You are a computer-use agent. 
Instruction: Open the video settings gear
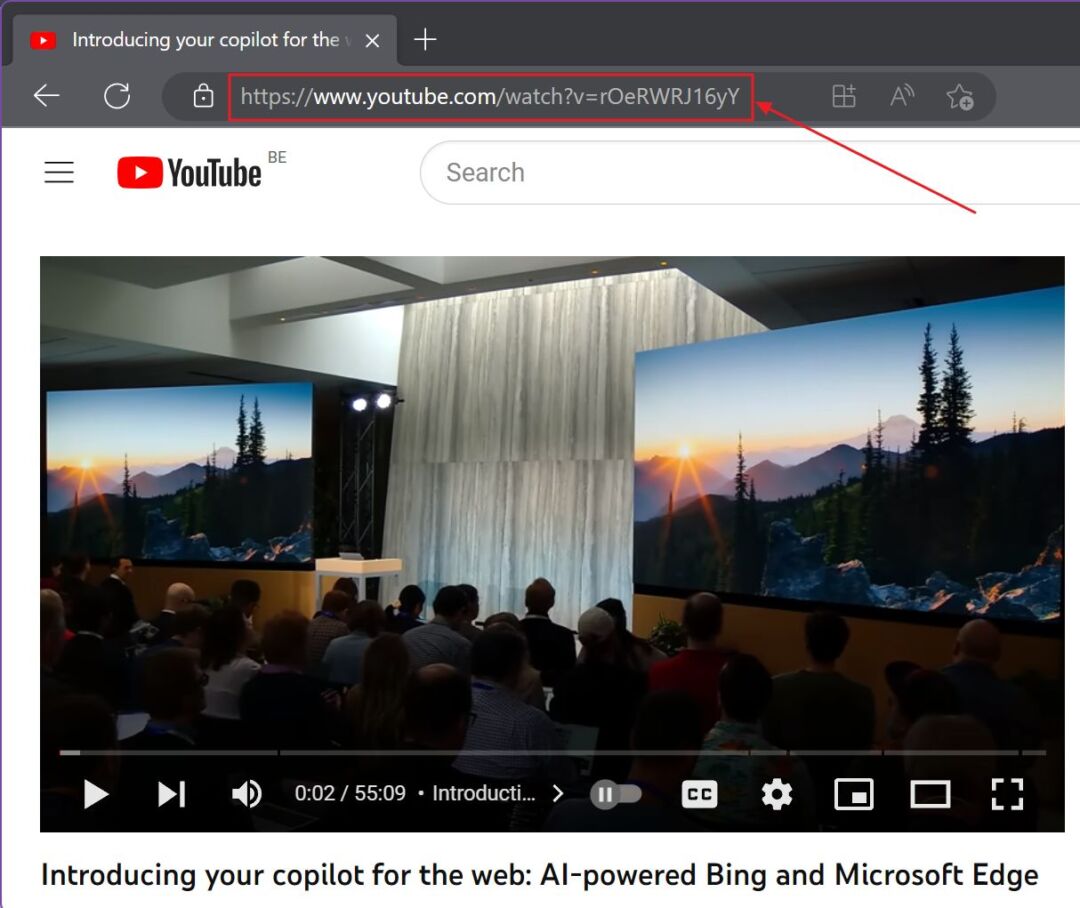777,793
